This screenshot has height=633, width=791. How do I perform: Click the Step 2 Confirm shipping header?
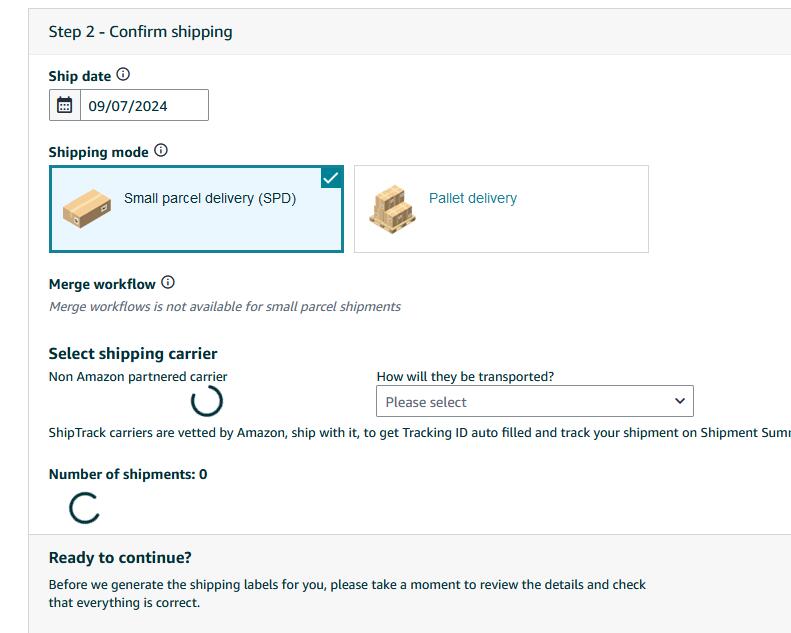[x=140, y=32]
